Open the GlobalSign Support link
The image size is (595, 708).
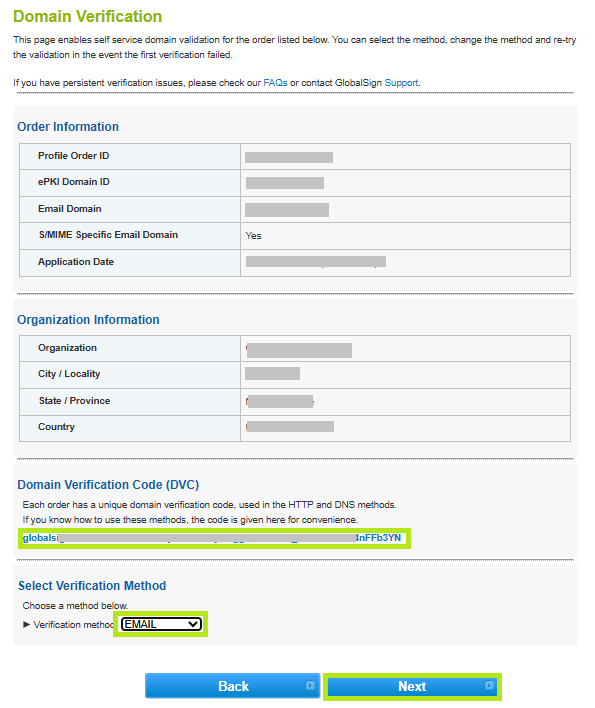point(401,83)
